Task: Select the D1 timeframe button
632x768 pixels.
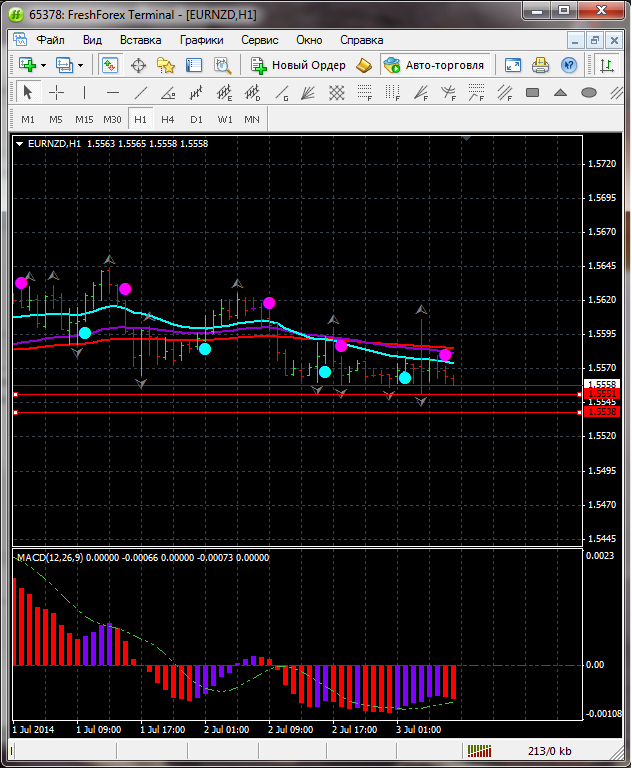Action: coord(196,119)
